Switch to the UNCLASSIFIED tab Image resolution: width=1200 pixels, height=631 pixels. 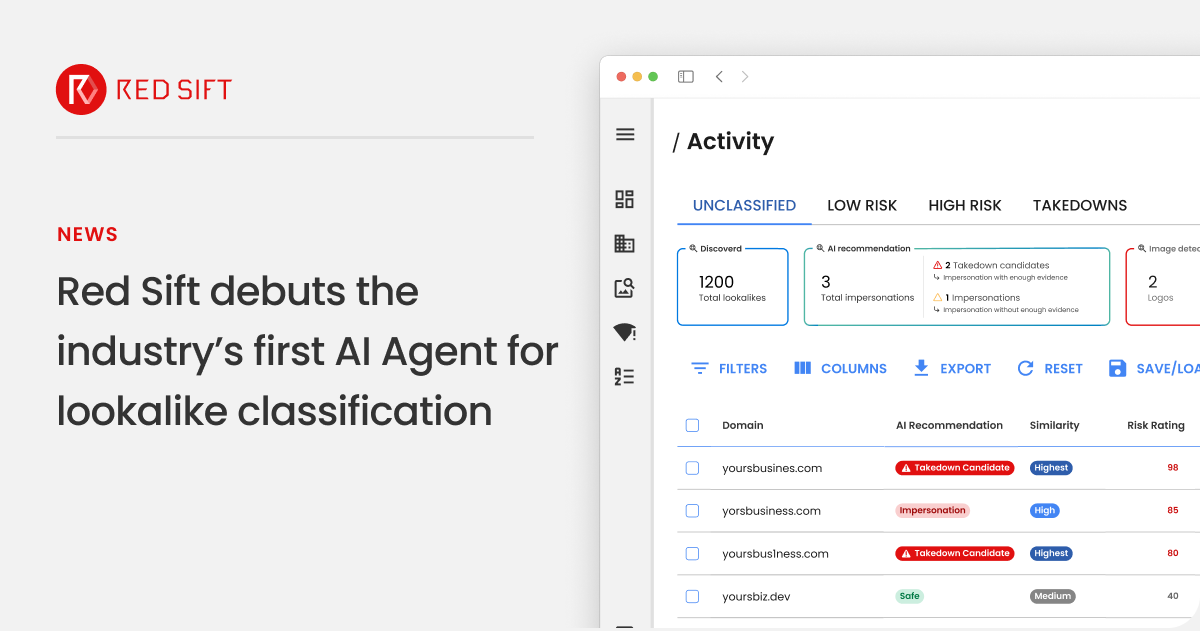click(744, 205)
